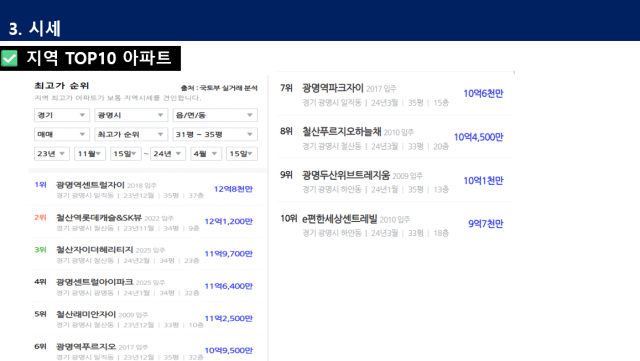Open the 매매 transaction type dropdown
Viewport: 640px width, 361px height.
click(x=62, y=134)
